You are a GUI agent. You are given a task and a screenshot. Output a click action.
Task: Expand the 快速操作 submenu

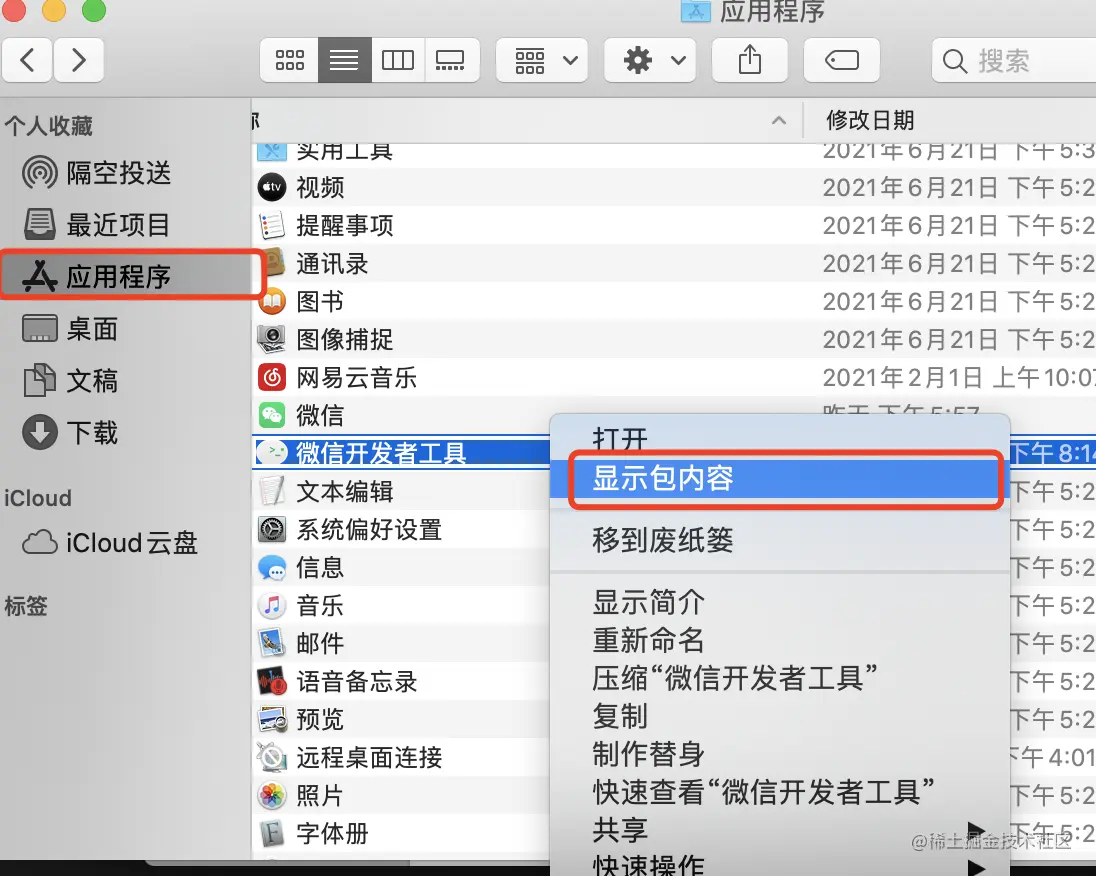point(779,866)
